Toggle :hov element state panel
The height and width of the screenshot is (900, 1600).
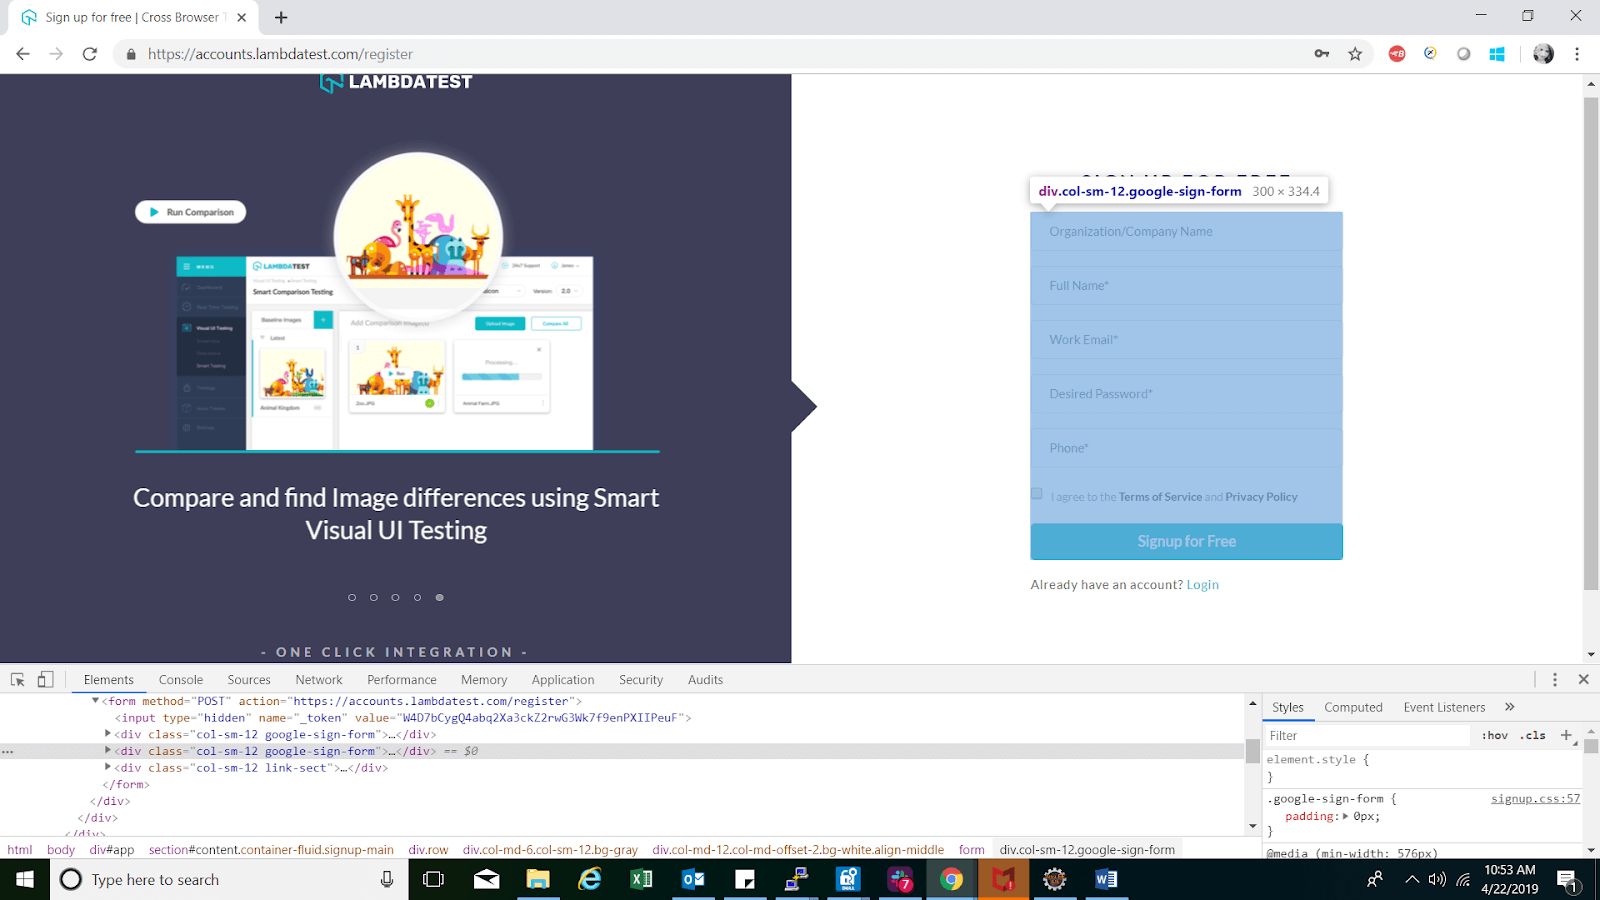[x=1495, y=735]
